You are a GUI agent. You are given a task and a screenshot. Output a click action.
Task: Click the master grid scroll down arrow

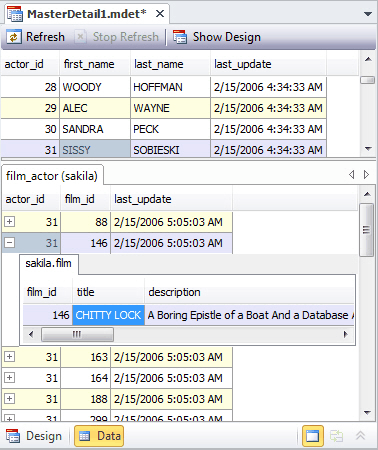(x=368, y=149)
